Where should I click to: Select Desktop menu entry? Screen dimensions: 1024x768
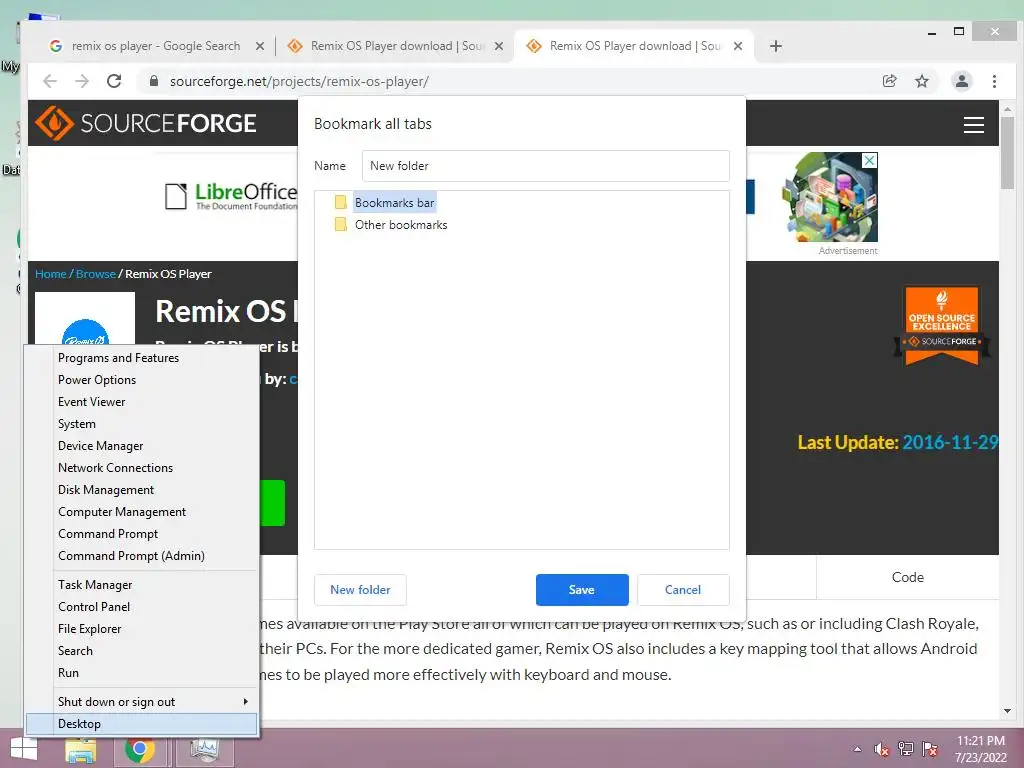click(142, 724)
